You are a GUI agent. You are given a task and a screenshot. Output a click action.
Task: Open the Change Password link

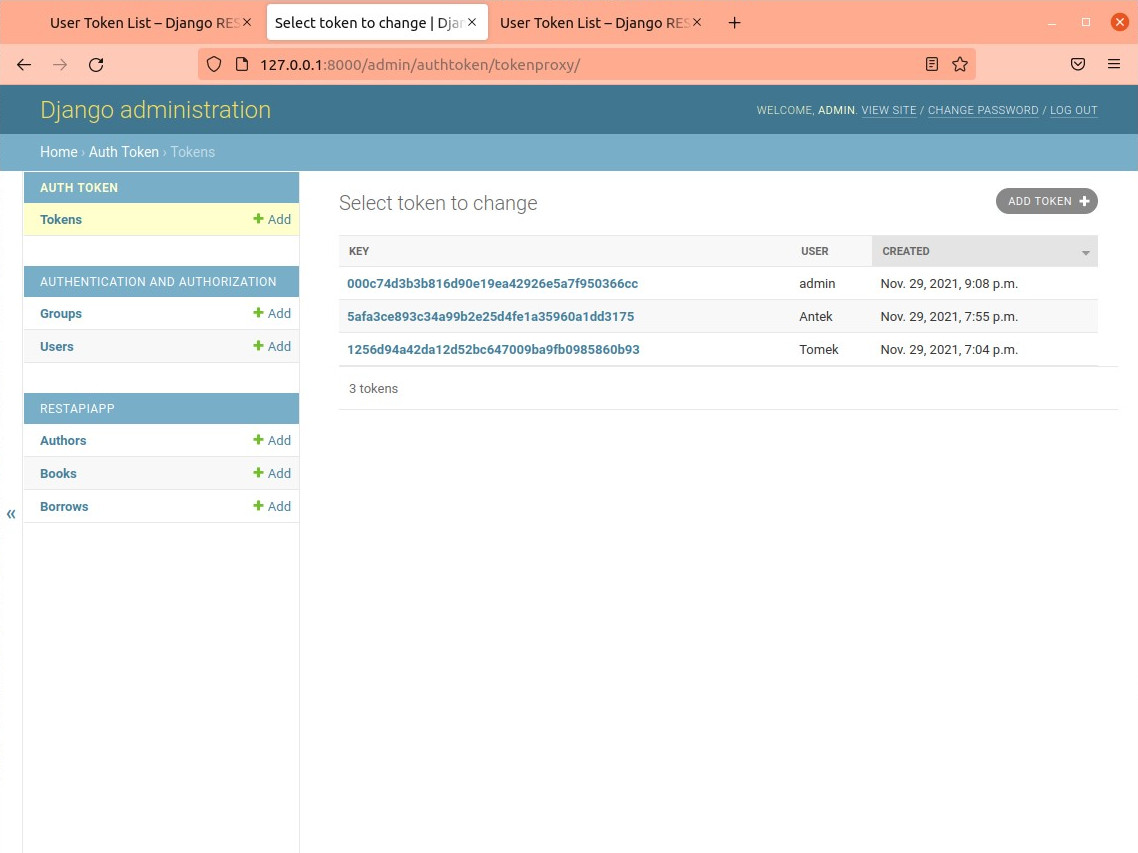[983, 110]
